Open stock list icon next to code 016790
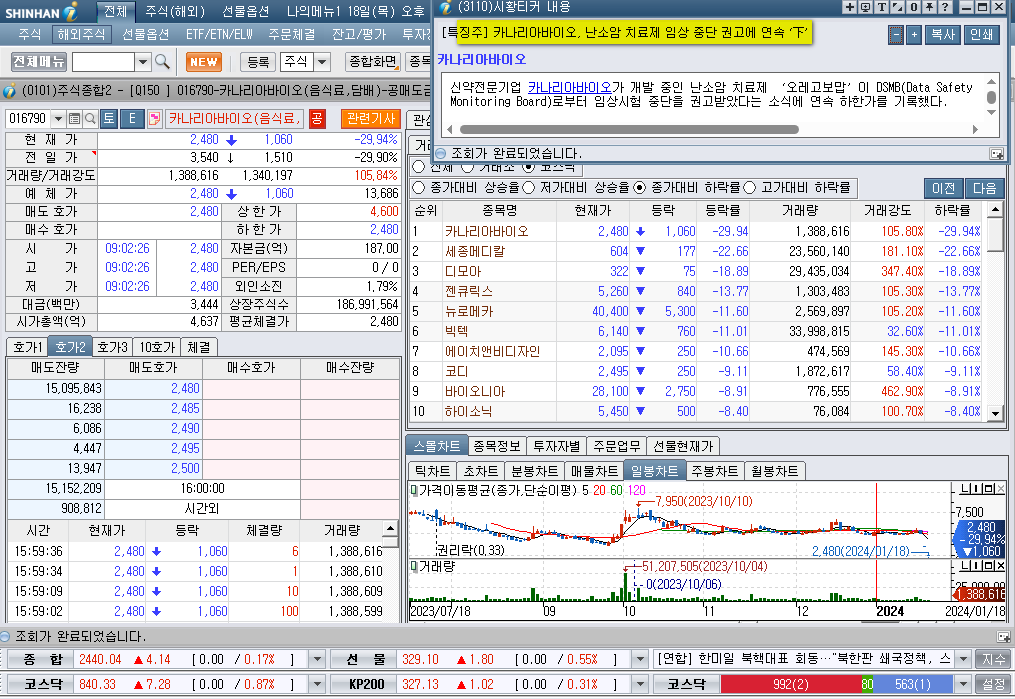The image size is (1015, 699). tap(74, 118)
